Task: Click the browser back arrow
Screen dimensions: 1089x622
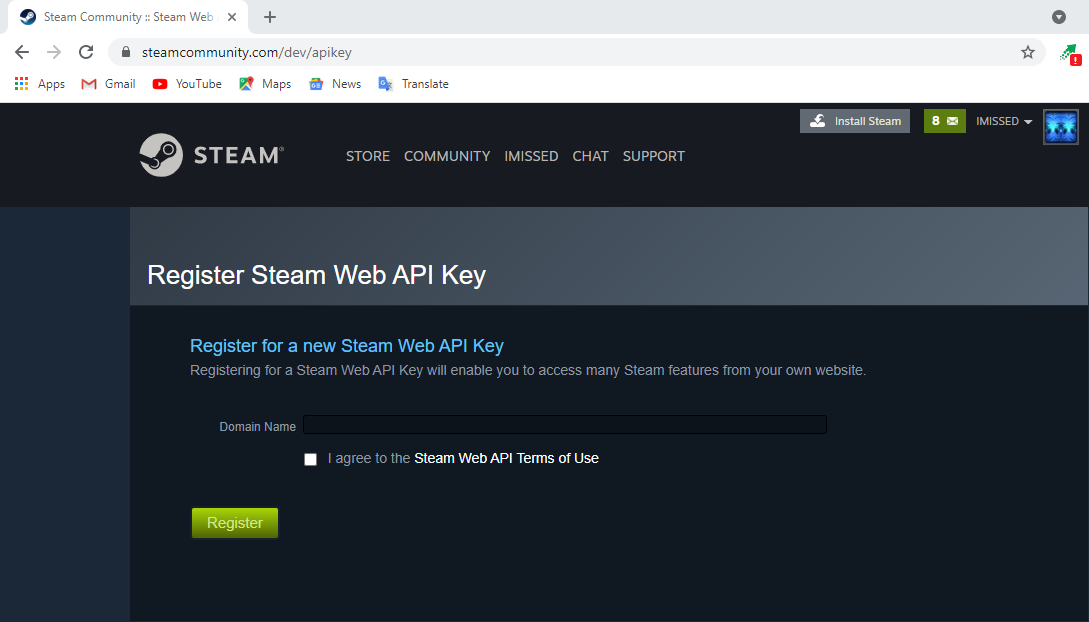Action: (22, 52)
